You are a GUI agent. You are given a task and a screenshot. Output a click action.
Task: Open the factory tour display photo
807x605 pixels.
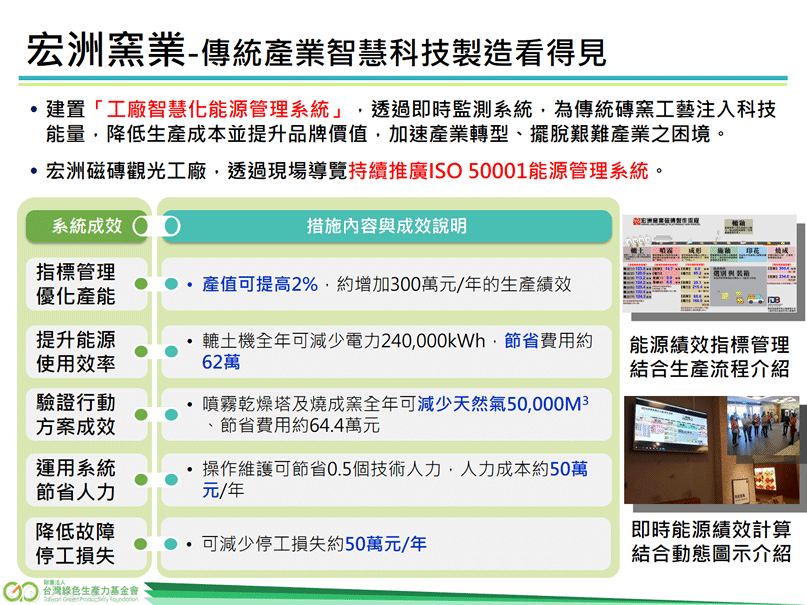click(x=712, y=450)
